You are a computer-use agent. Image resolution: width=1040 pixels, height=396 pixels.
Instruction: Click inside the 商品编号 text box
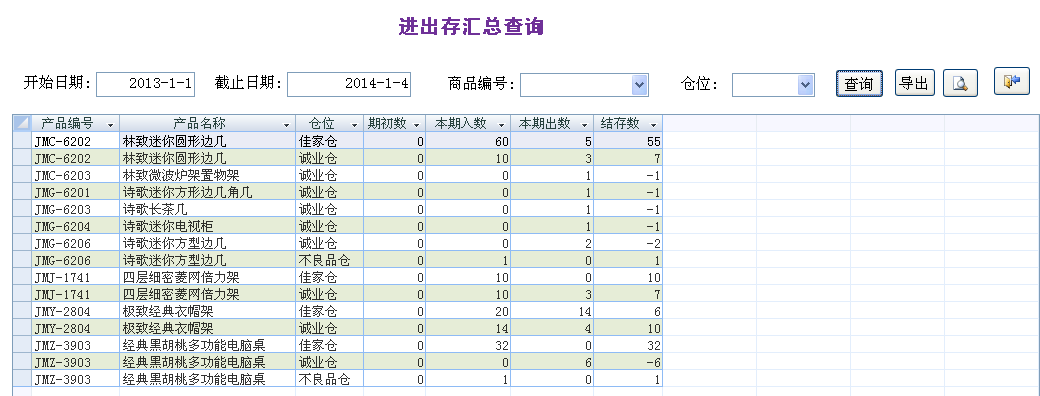click(576, 84)
